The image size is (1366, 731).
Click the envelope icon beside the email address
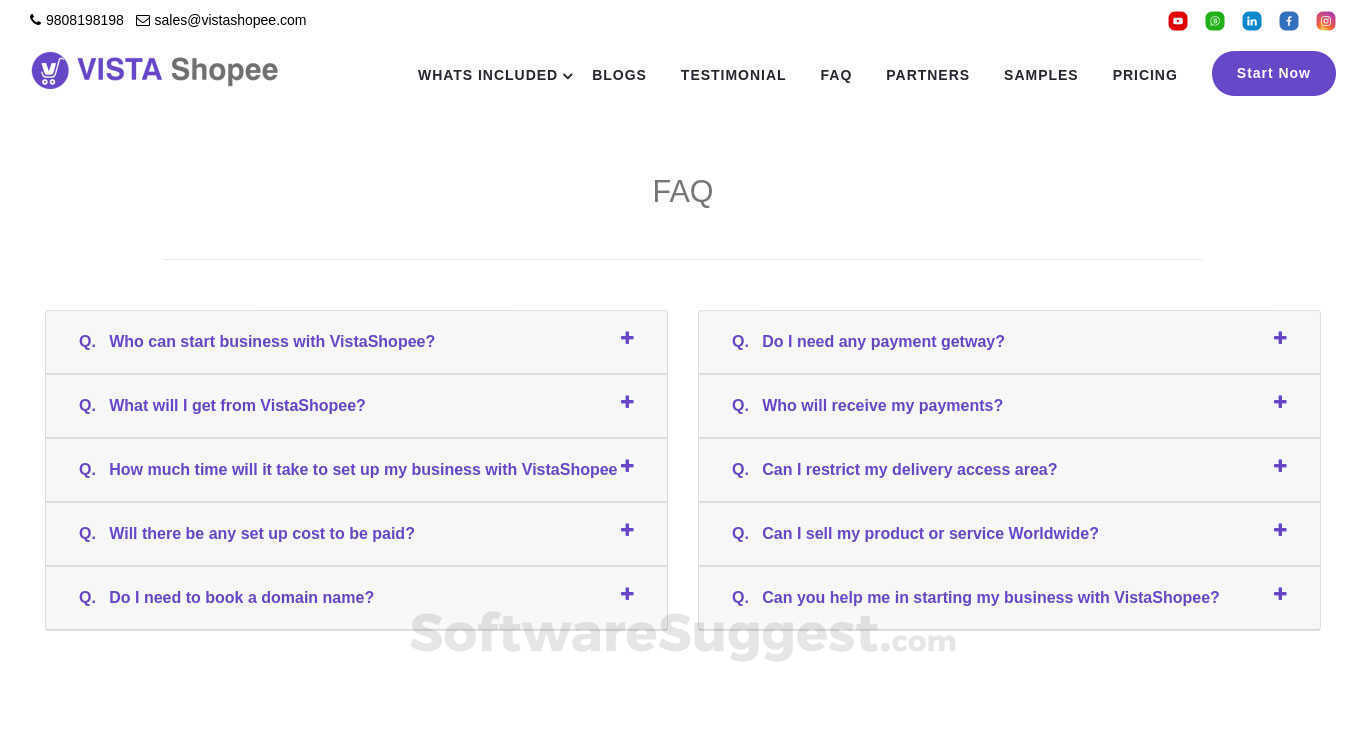tap(142, 20)
